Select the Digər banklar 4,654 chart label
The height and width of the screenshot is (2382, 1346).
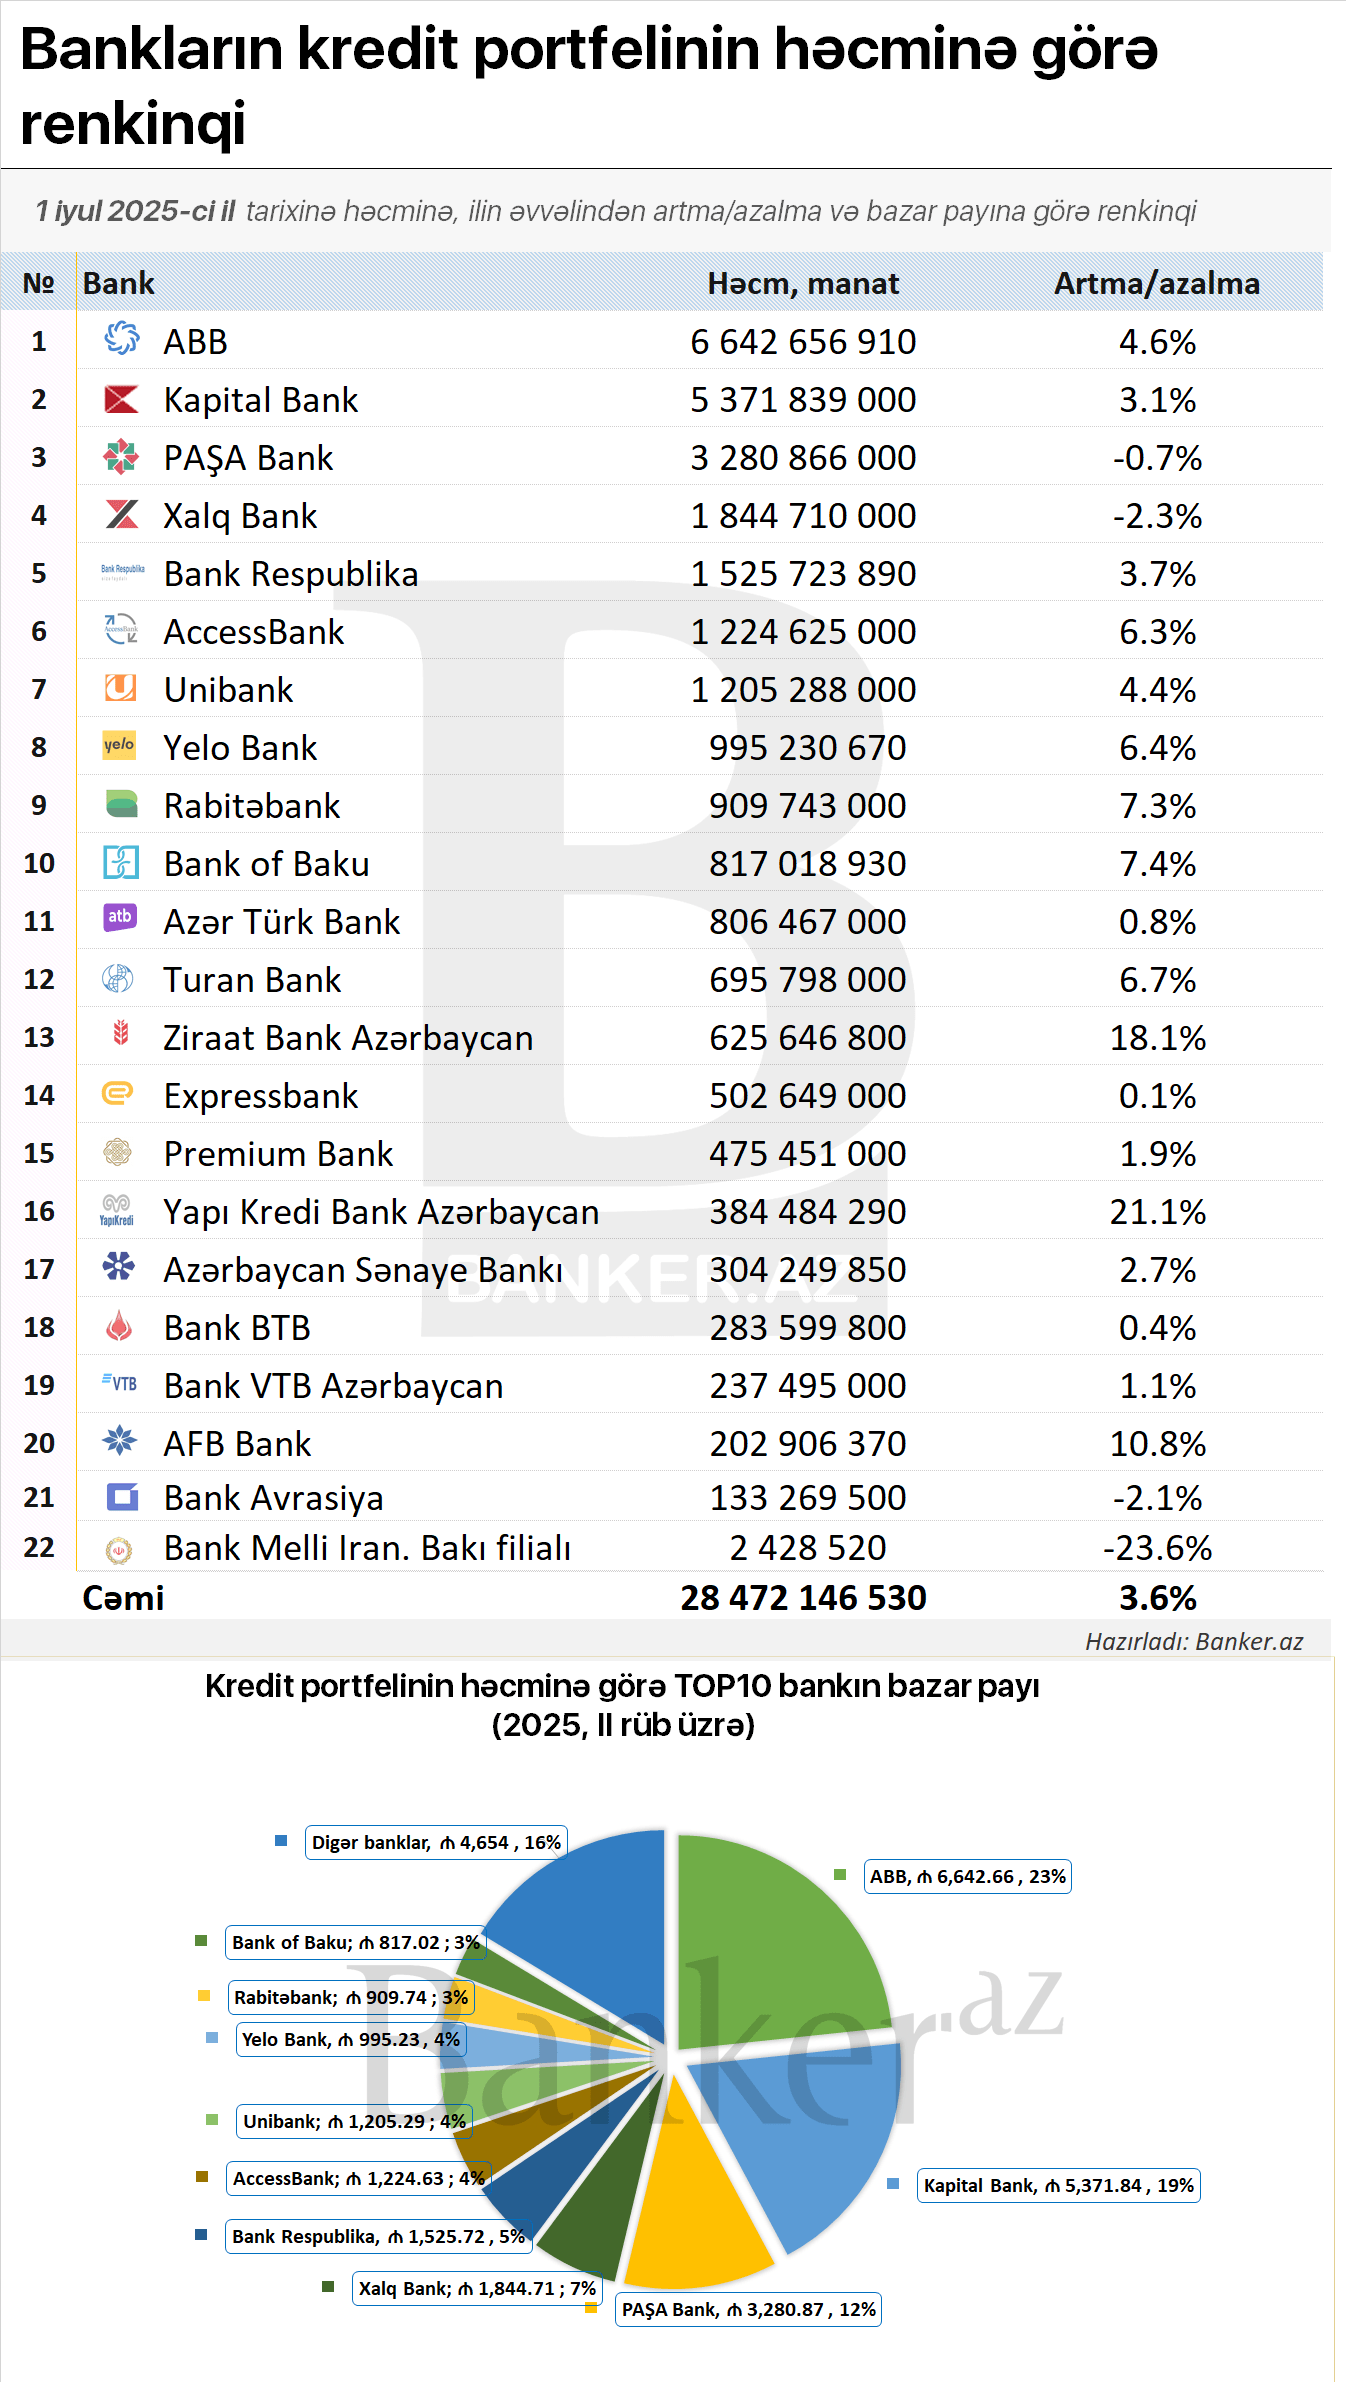(436, 1843)
